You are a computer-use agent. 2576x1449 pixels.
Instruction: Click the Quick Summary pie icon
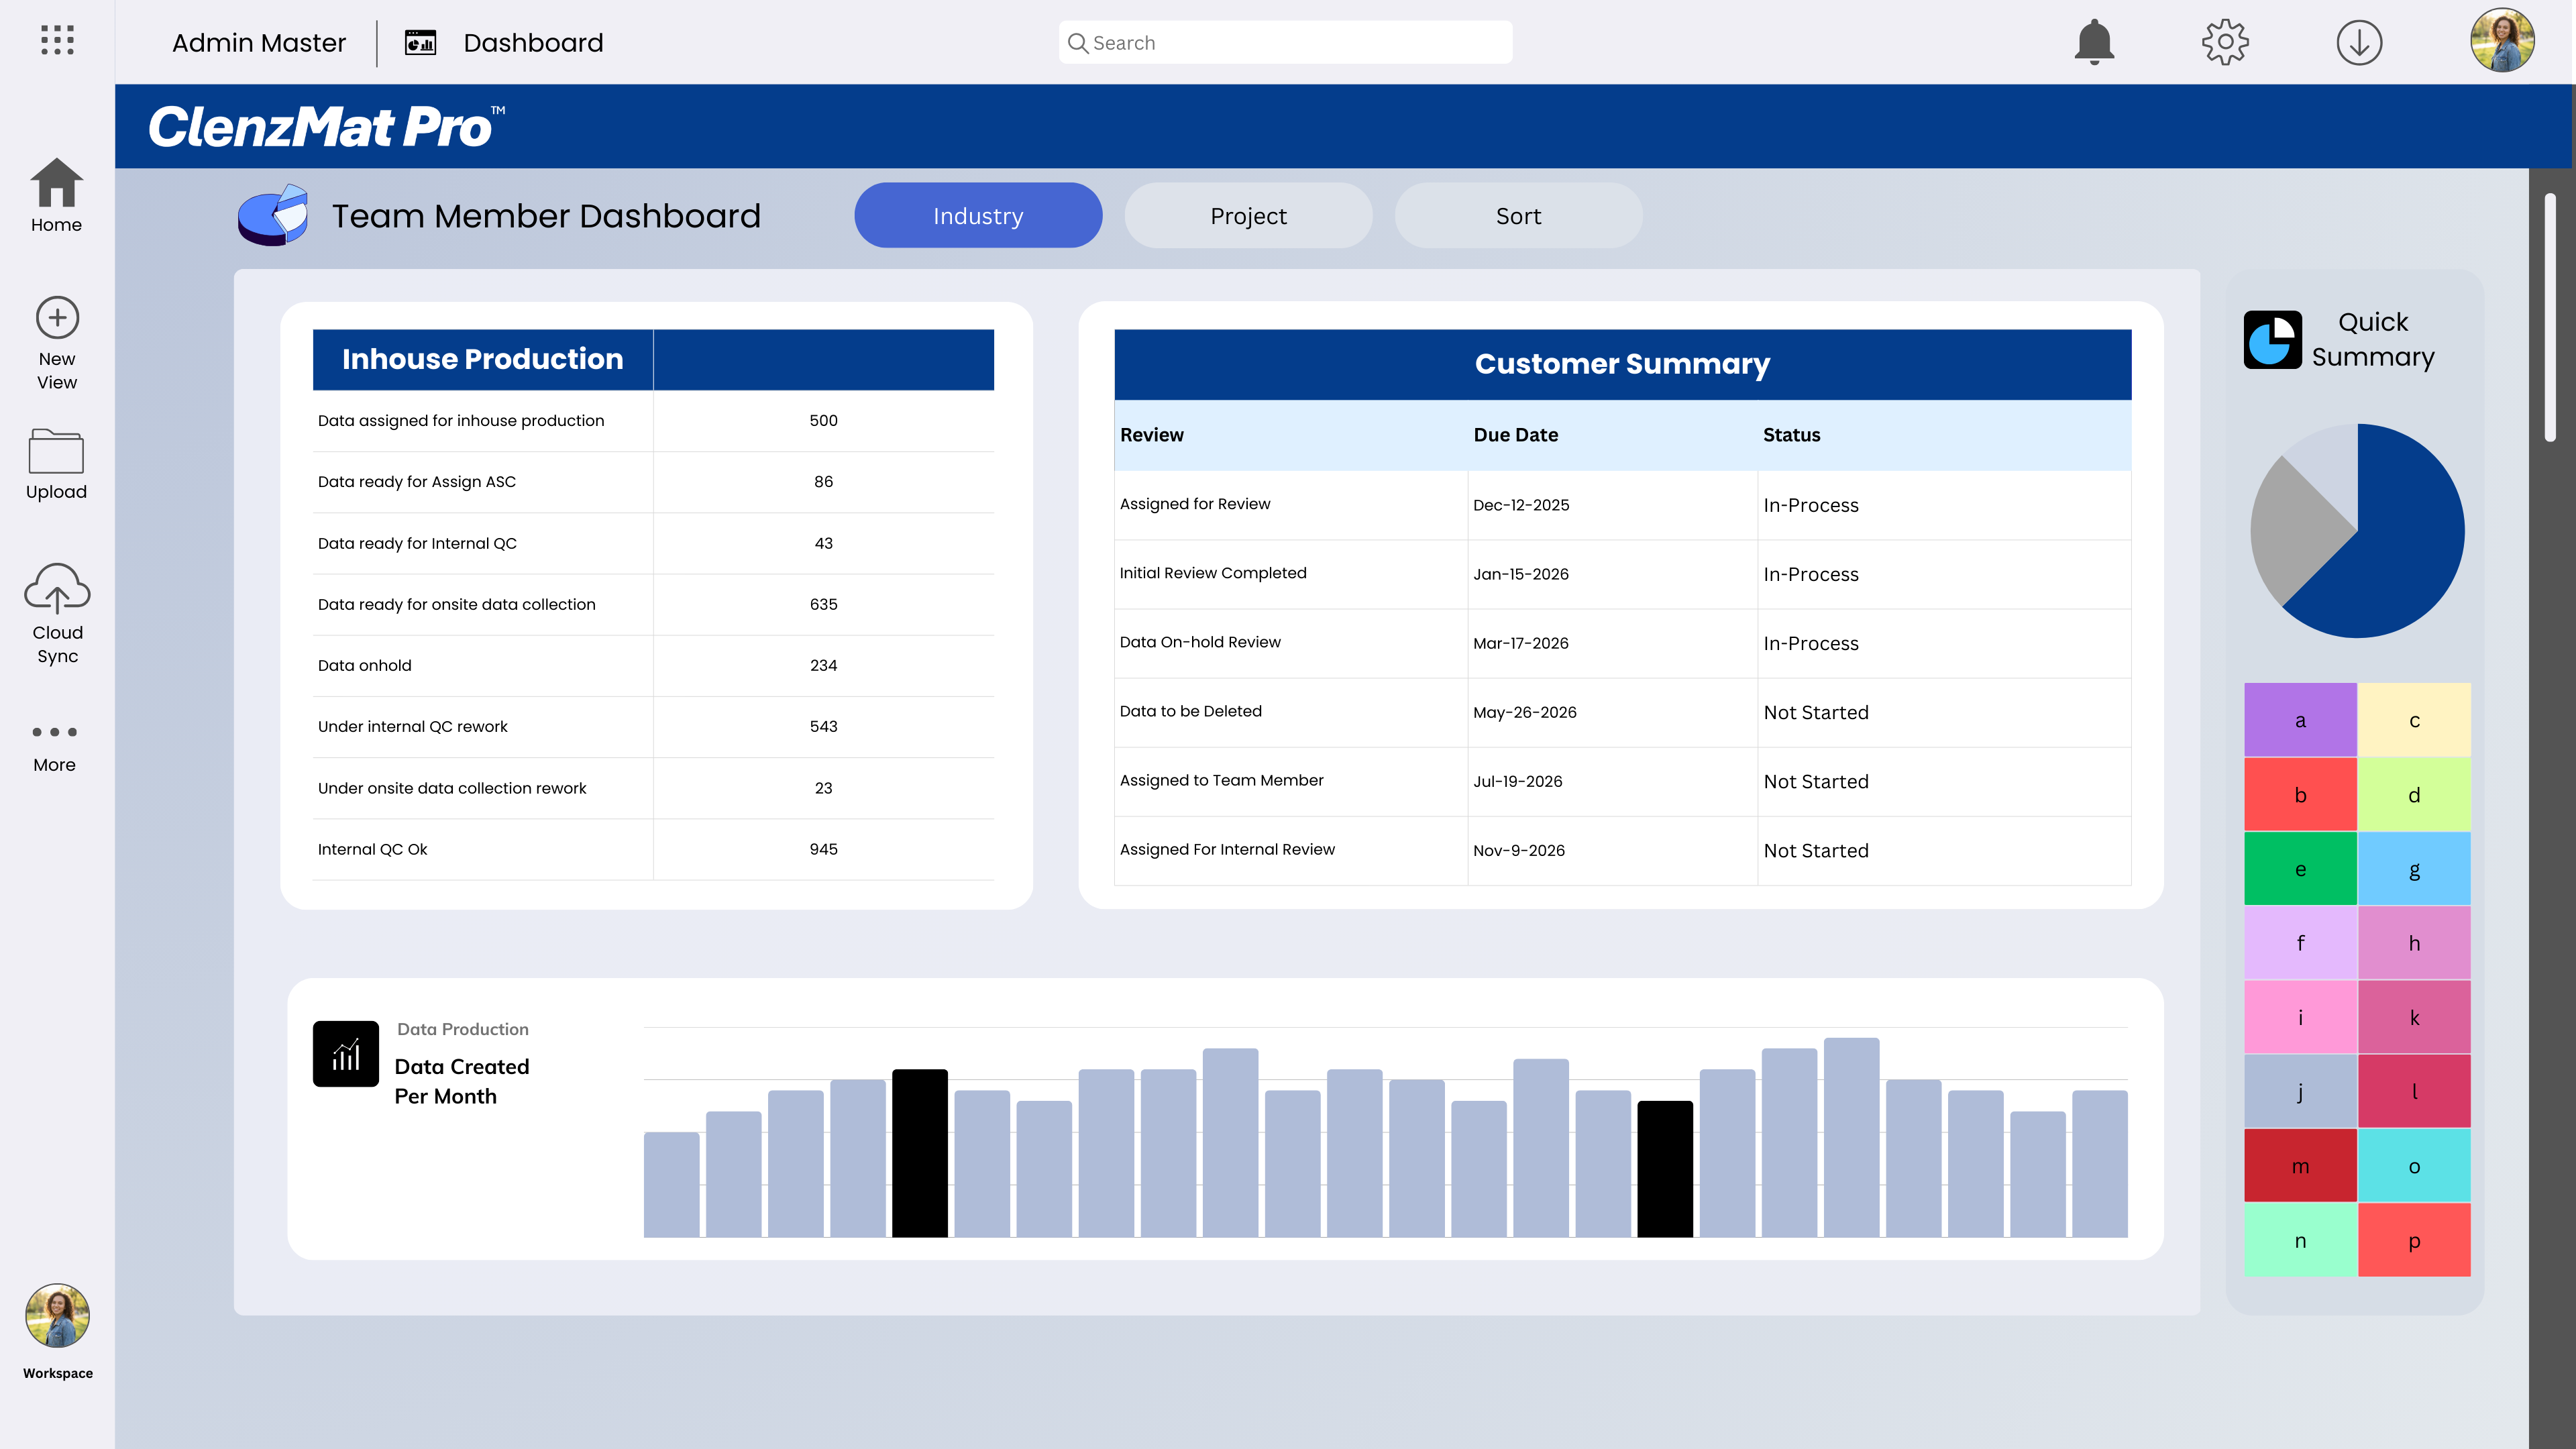(2272, 340)
